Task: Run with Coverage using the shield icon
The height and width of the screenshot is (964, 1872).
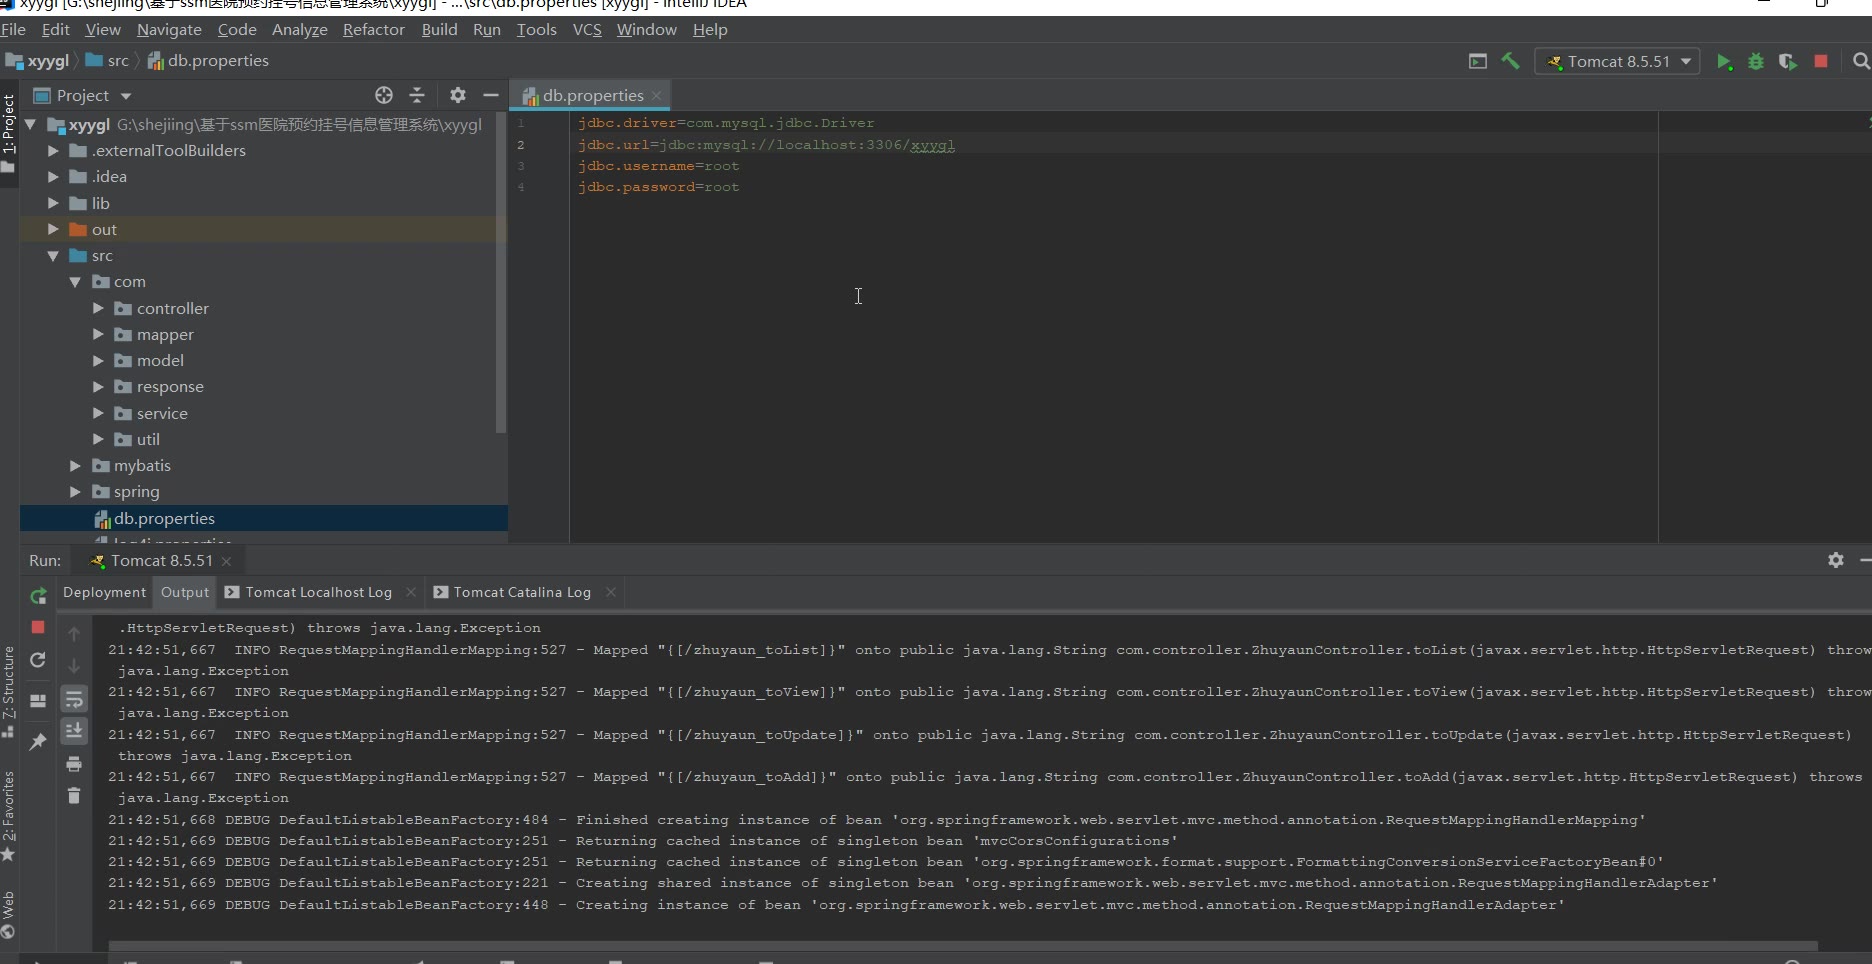Action: (1788, 61)
